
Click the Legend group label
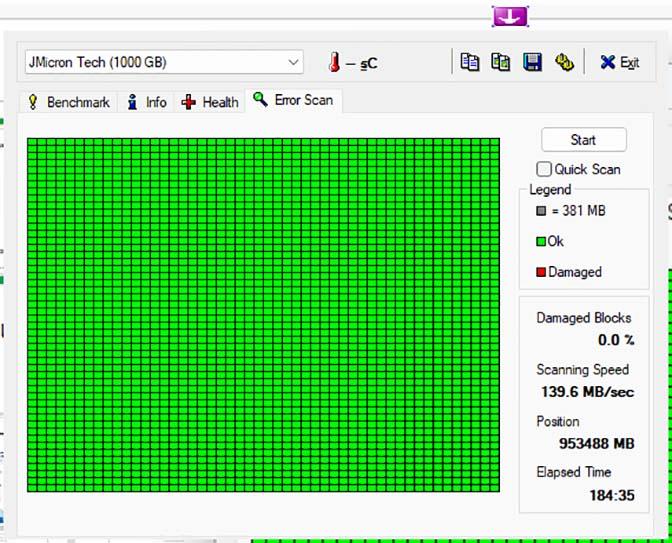point(550,190)
